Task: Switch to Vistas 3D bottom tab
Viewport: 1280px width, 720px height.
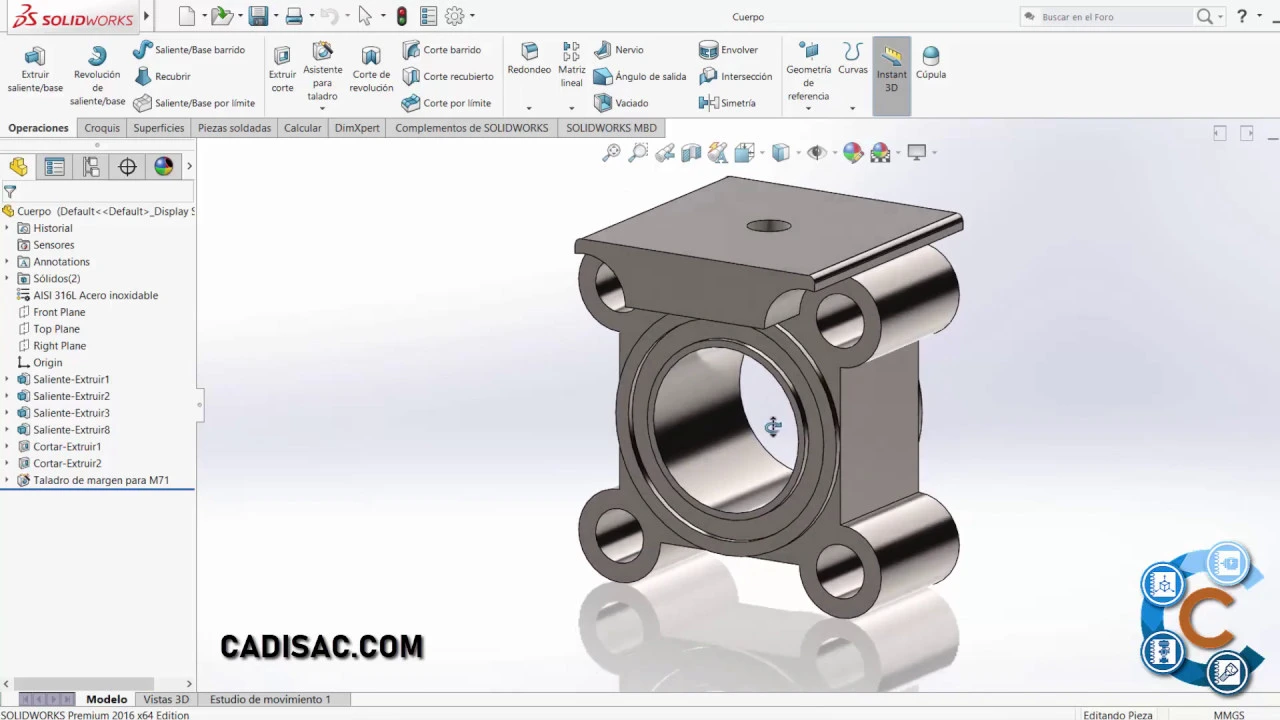Action: (166, 699)
